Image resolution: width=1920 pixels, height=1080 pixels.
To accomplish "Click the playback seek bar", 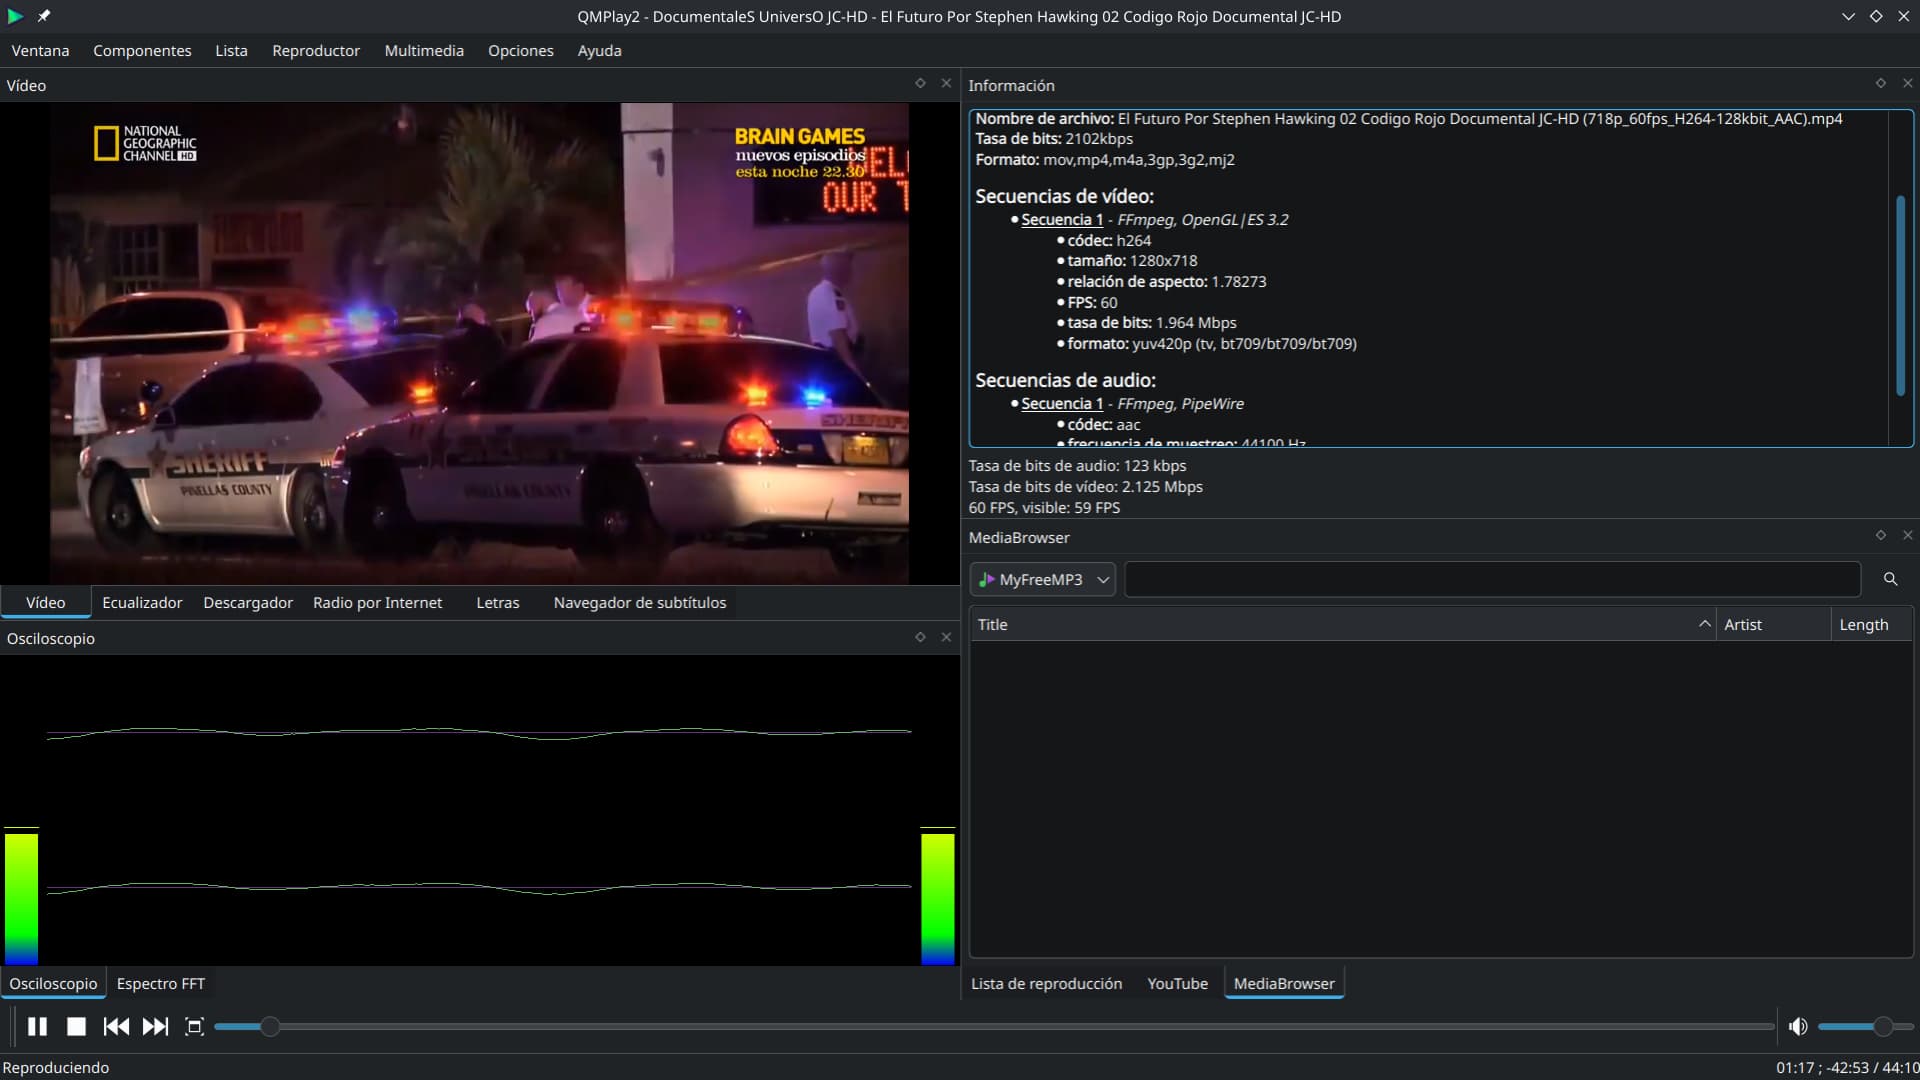I will 994,1026.
